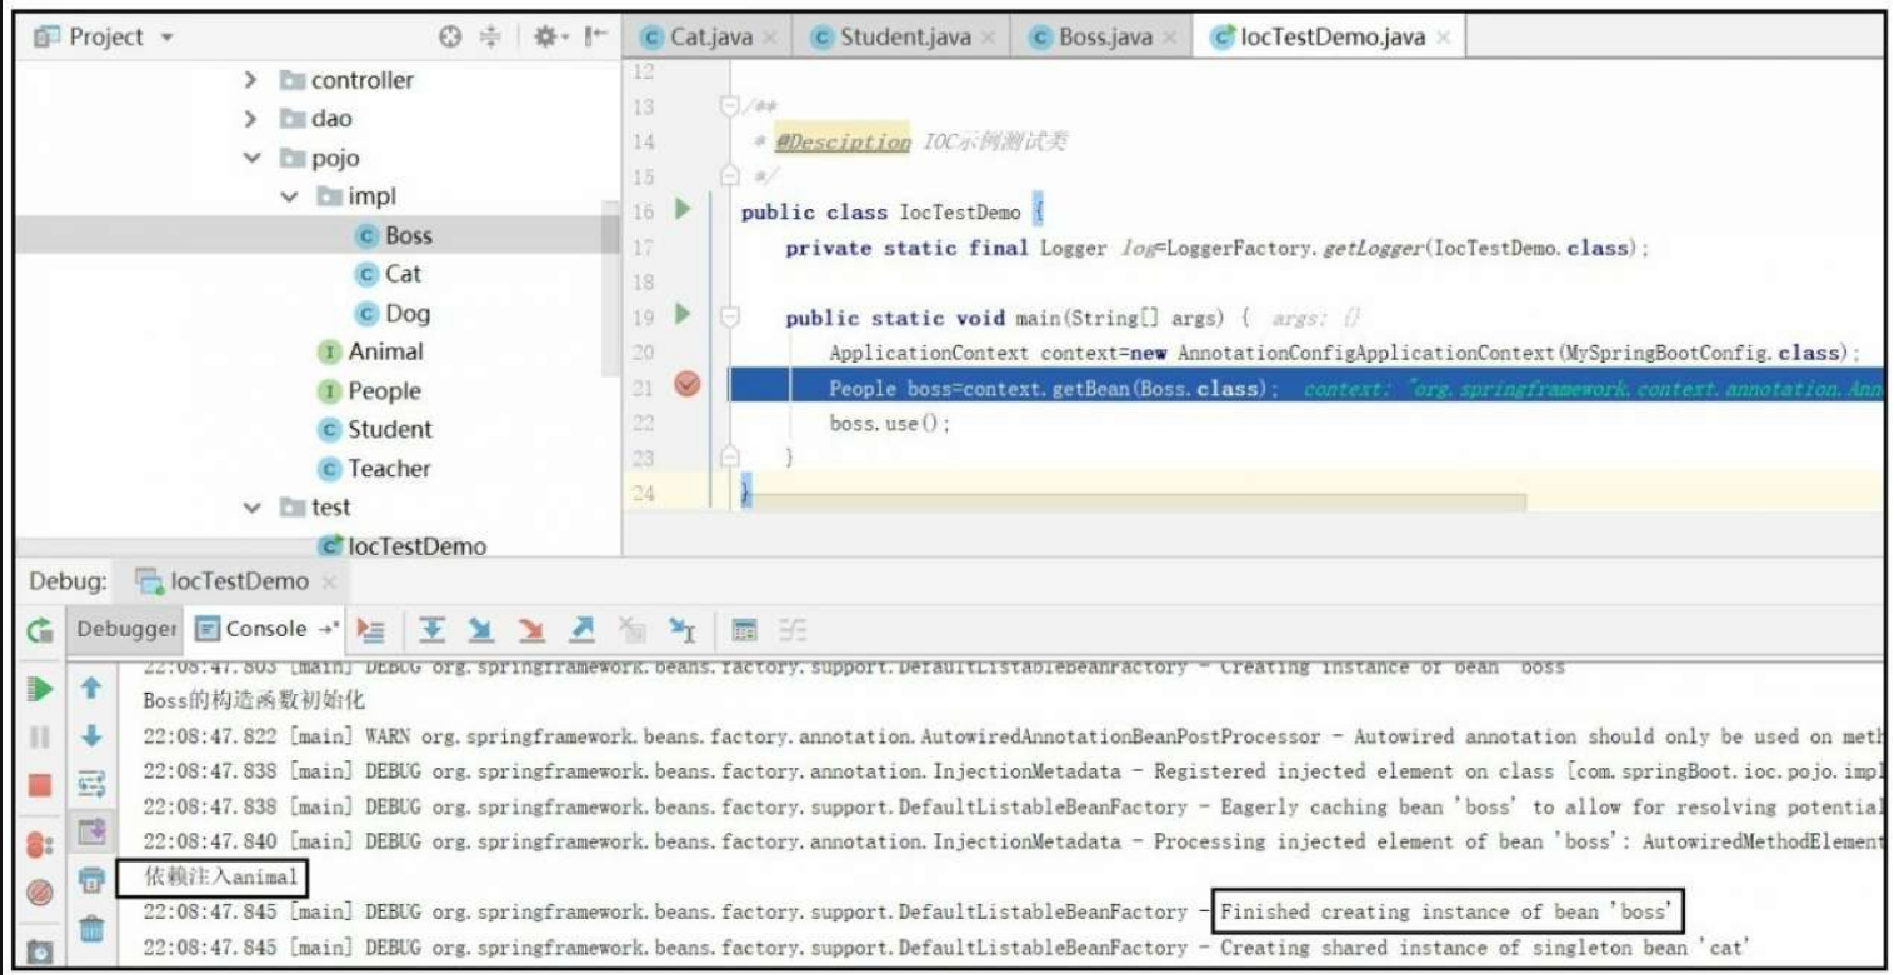Toggle soft-wrap in console
Viewport: 1893px width, 975px height.
coord(91,784)
